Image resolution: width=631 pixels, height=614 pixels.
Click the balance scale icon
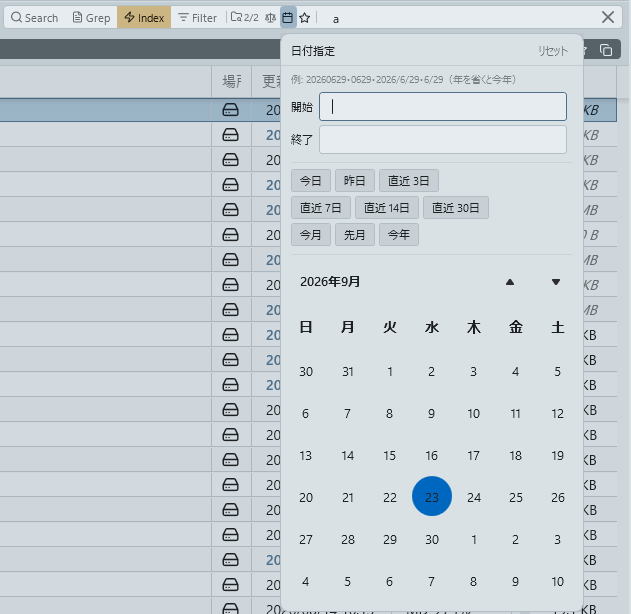click(x=270, y=18)
